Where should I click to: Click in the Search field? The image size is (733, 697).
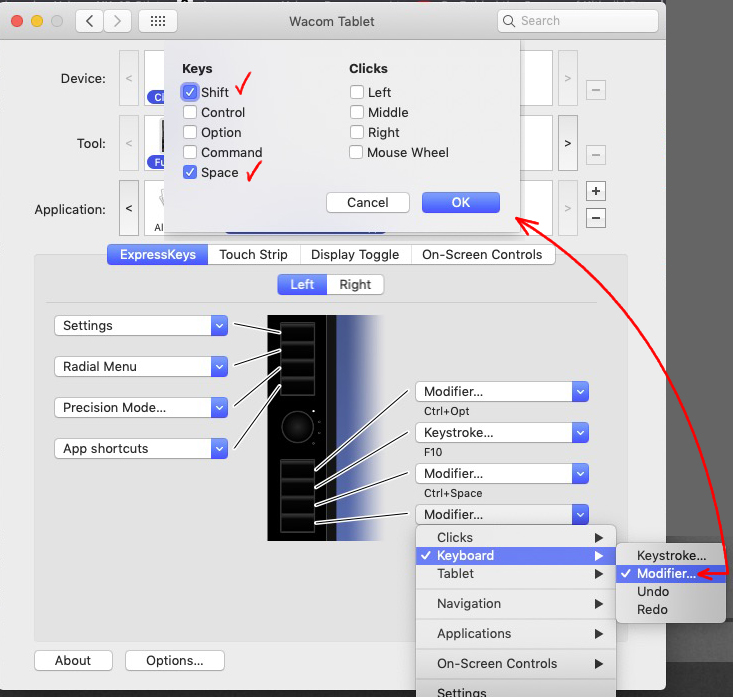pyautogui.click(x=578, y=21)
